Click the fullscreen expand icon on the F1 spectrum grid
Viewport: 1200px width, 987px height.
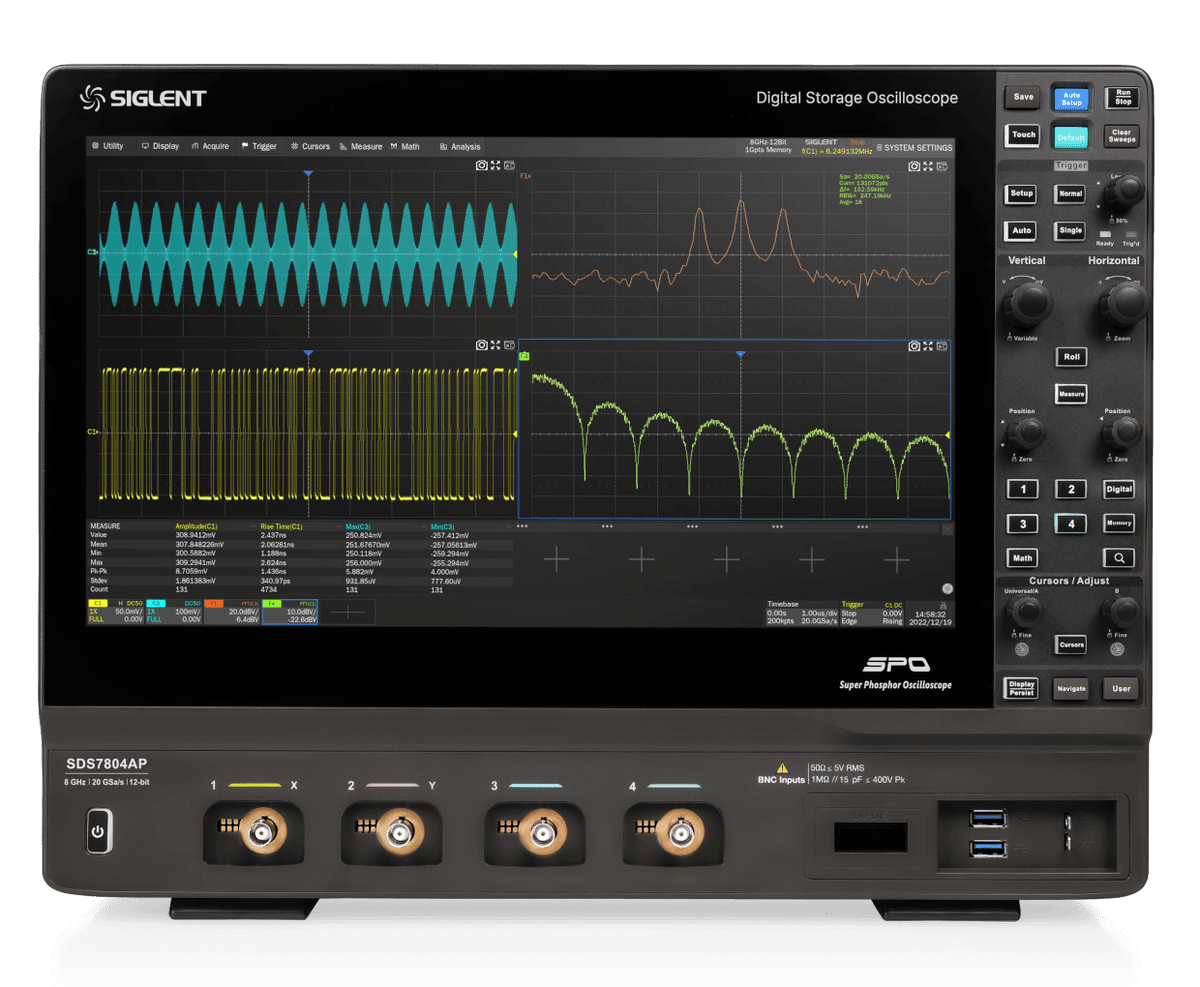(927, 166)
